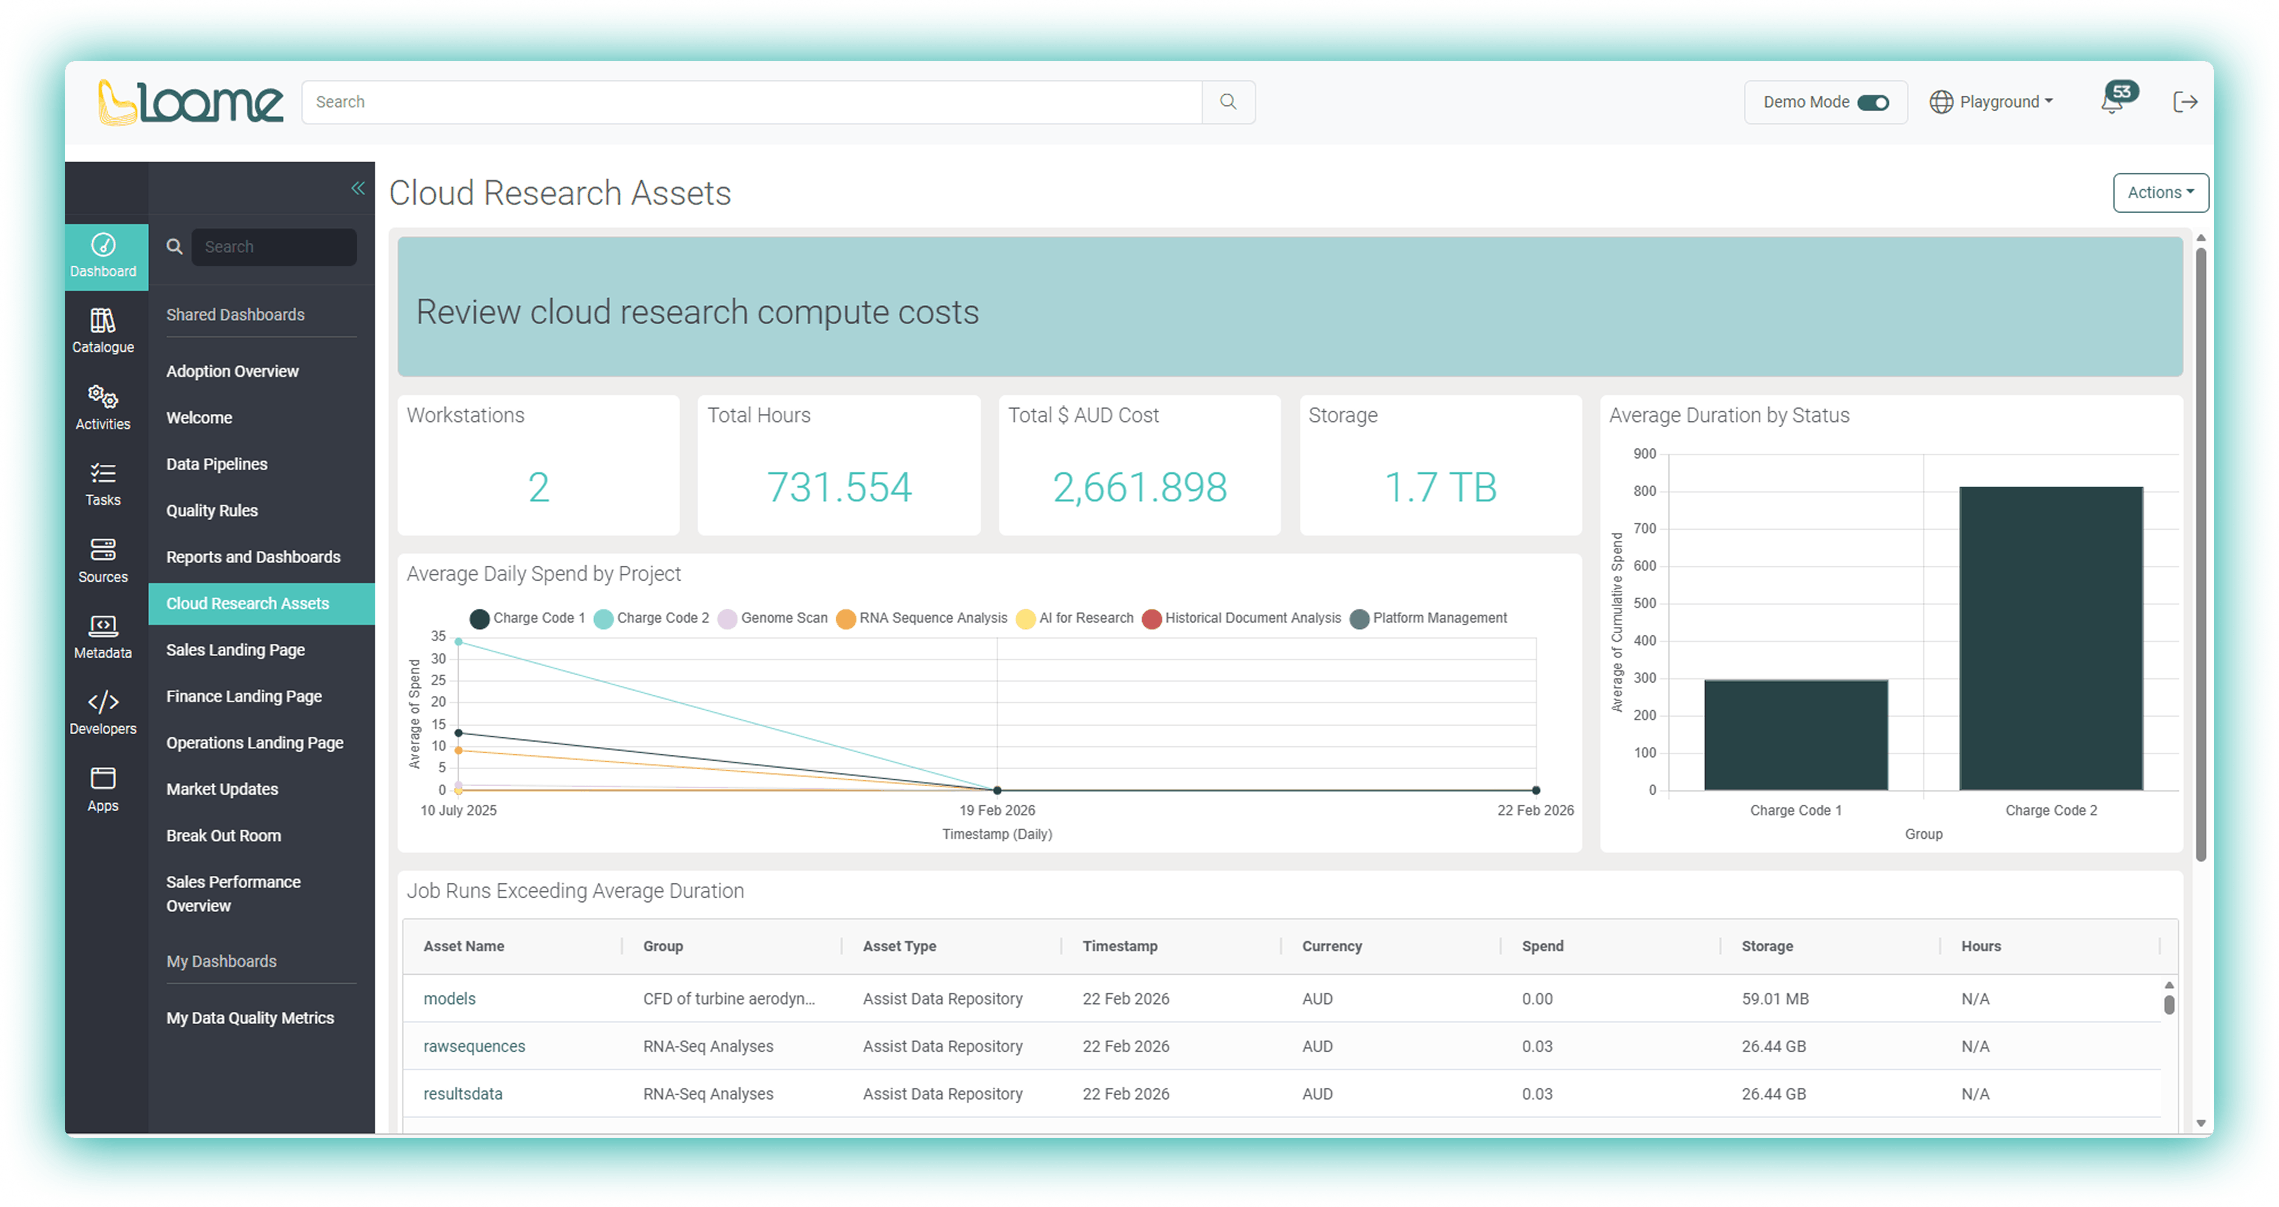Open the Actions dropdown
The image size is (2279, 1207).
coord(2160,192)
